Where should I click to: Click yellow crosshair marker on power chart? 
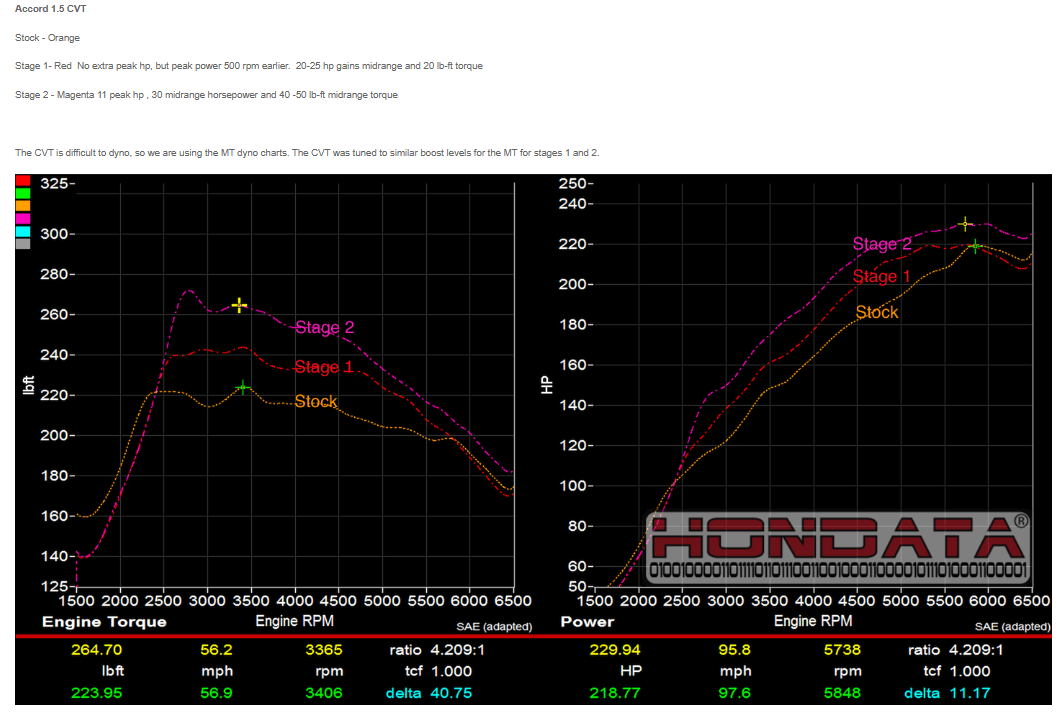(x=965, y=224)
